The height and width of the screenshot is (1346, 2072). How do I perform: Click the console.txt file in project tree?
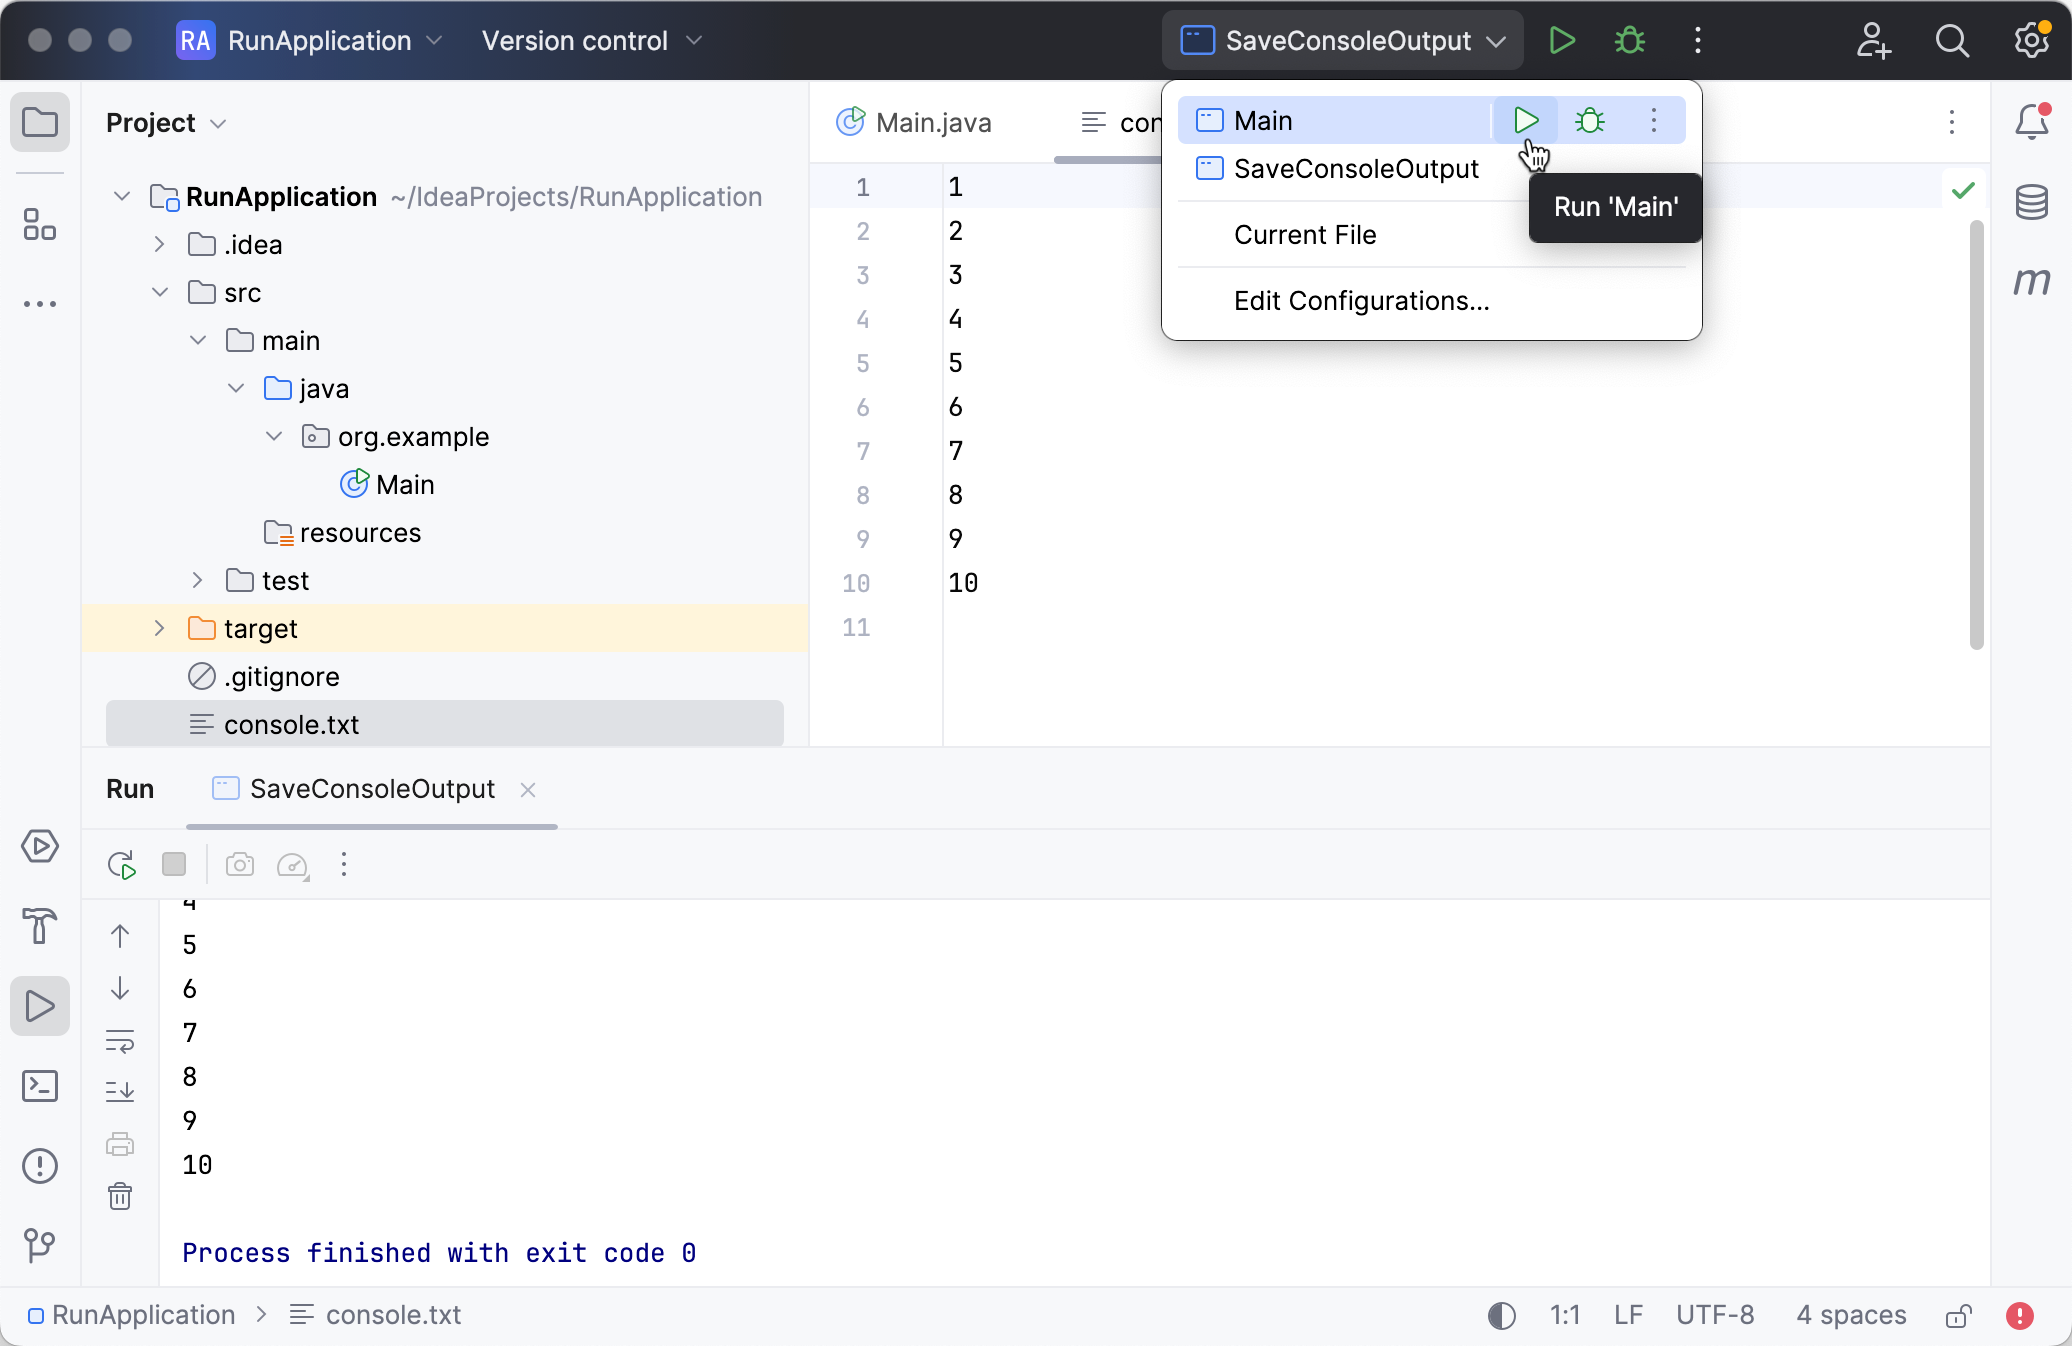291,725
